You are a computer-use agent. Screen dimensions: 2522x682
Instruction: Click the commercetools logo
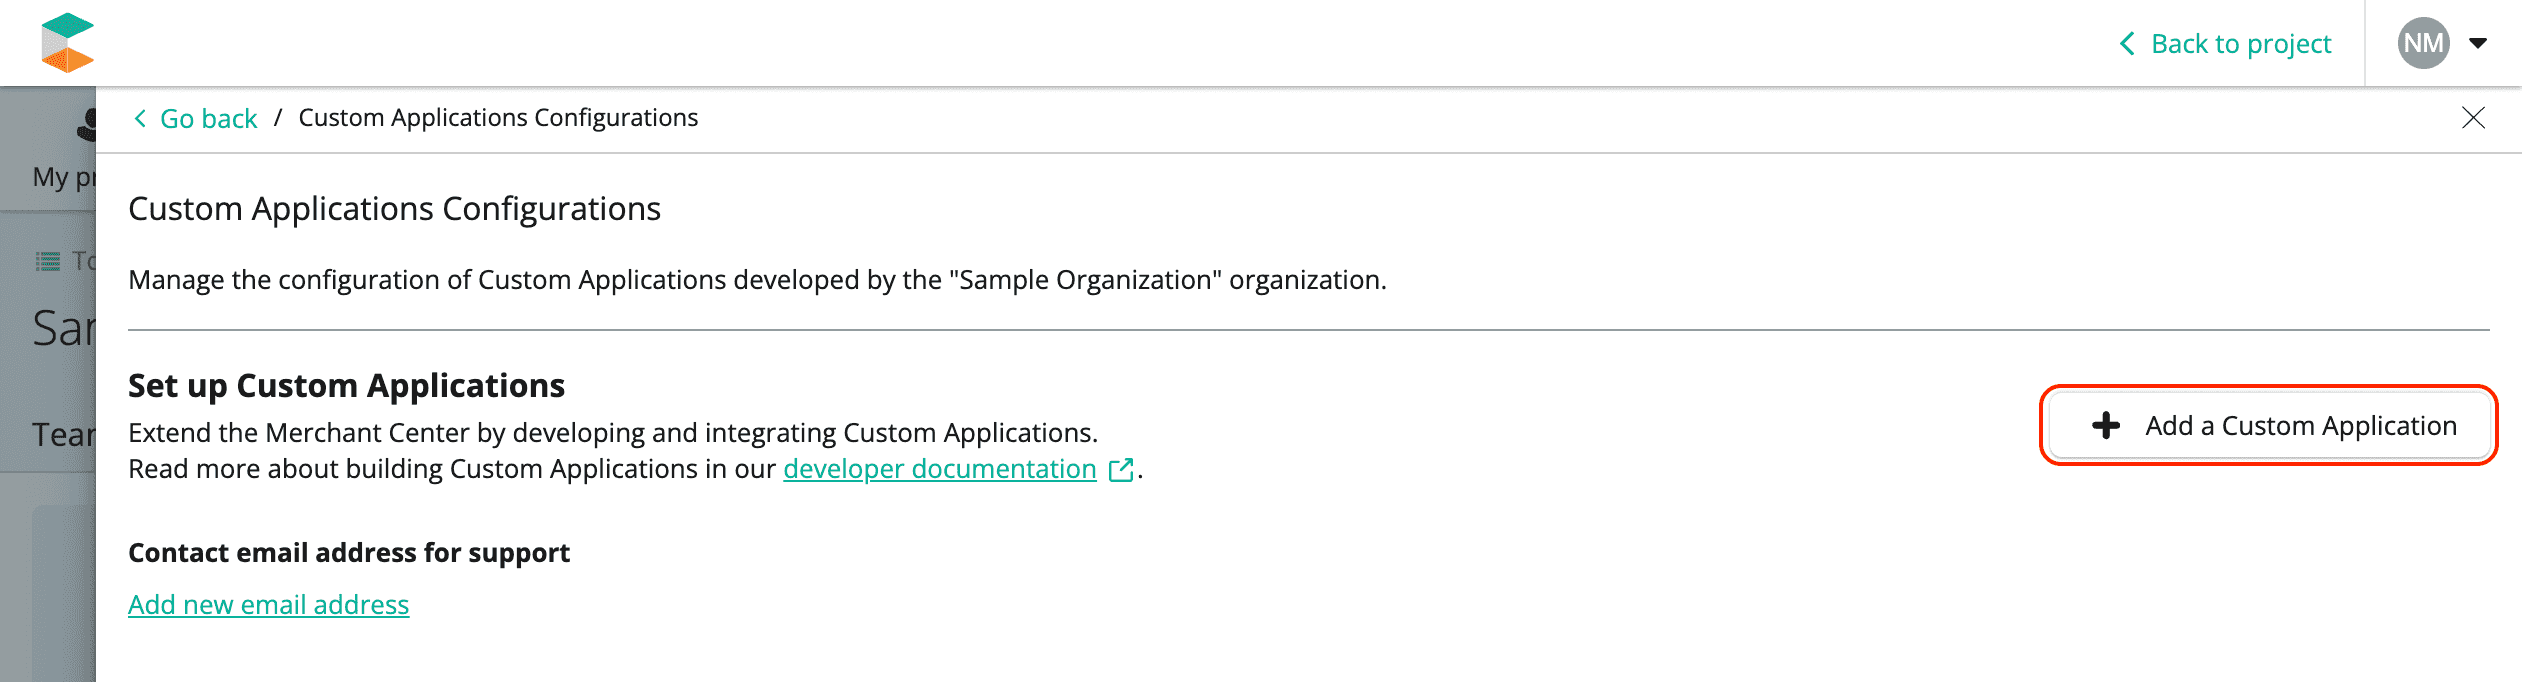pos(67,43)
